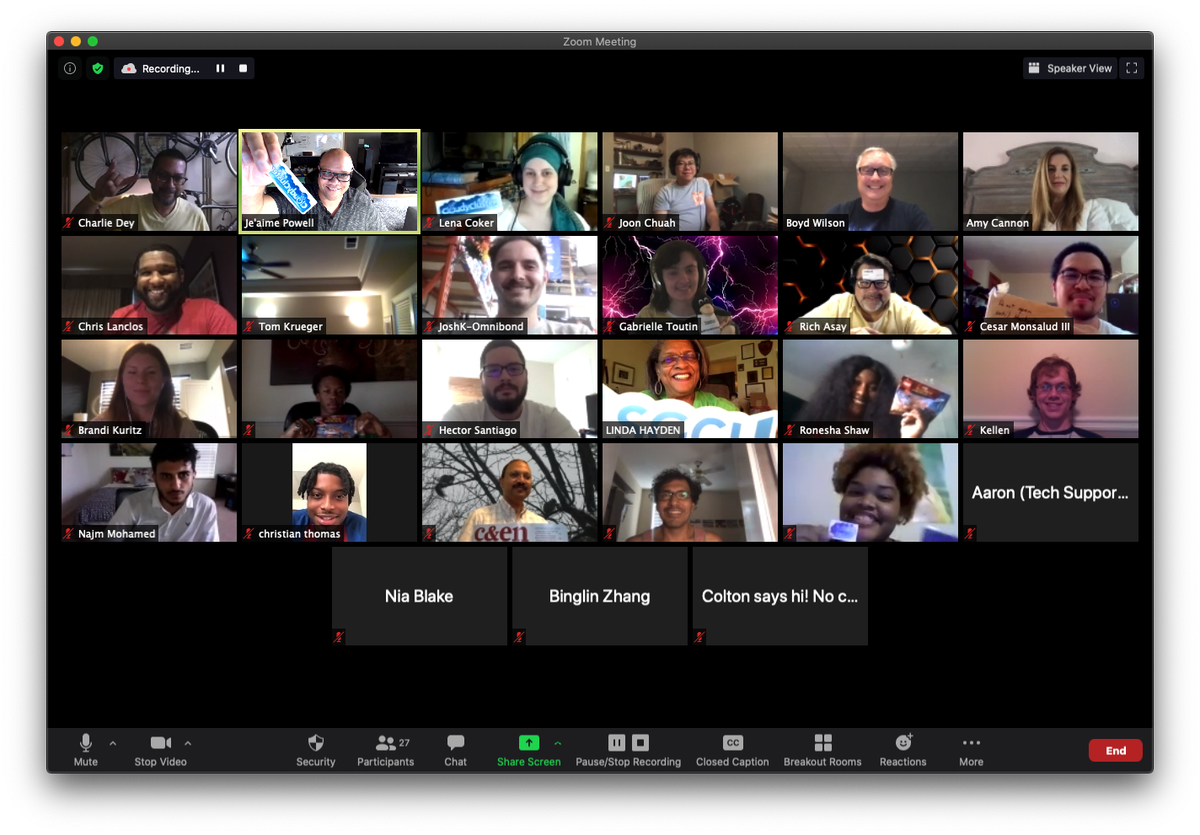Select Chris Lanclos's video tile
This screenshot has height=835, width=1200.
click(149, 285)
